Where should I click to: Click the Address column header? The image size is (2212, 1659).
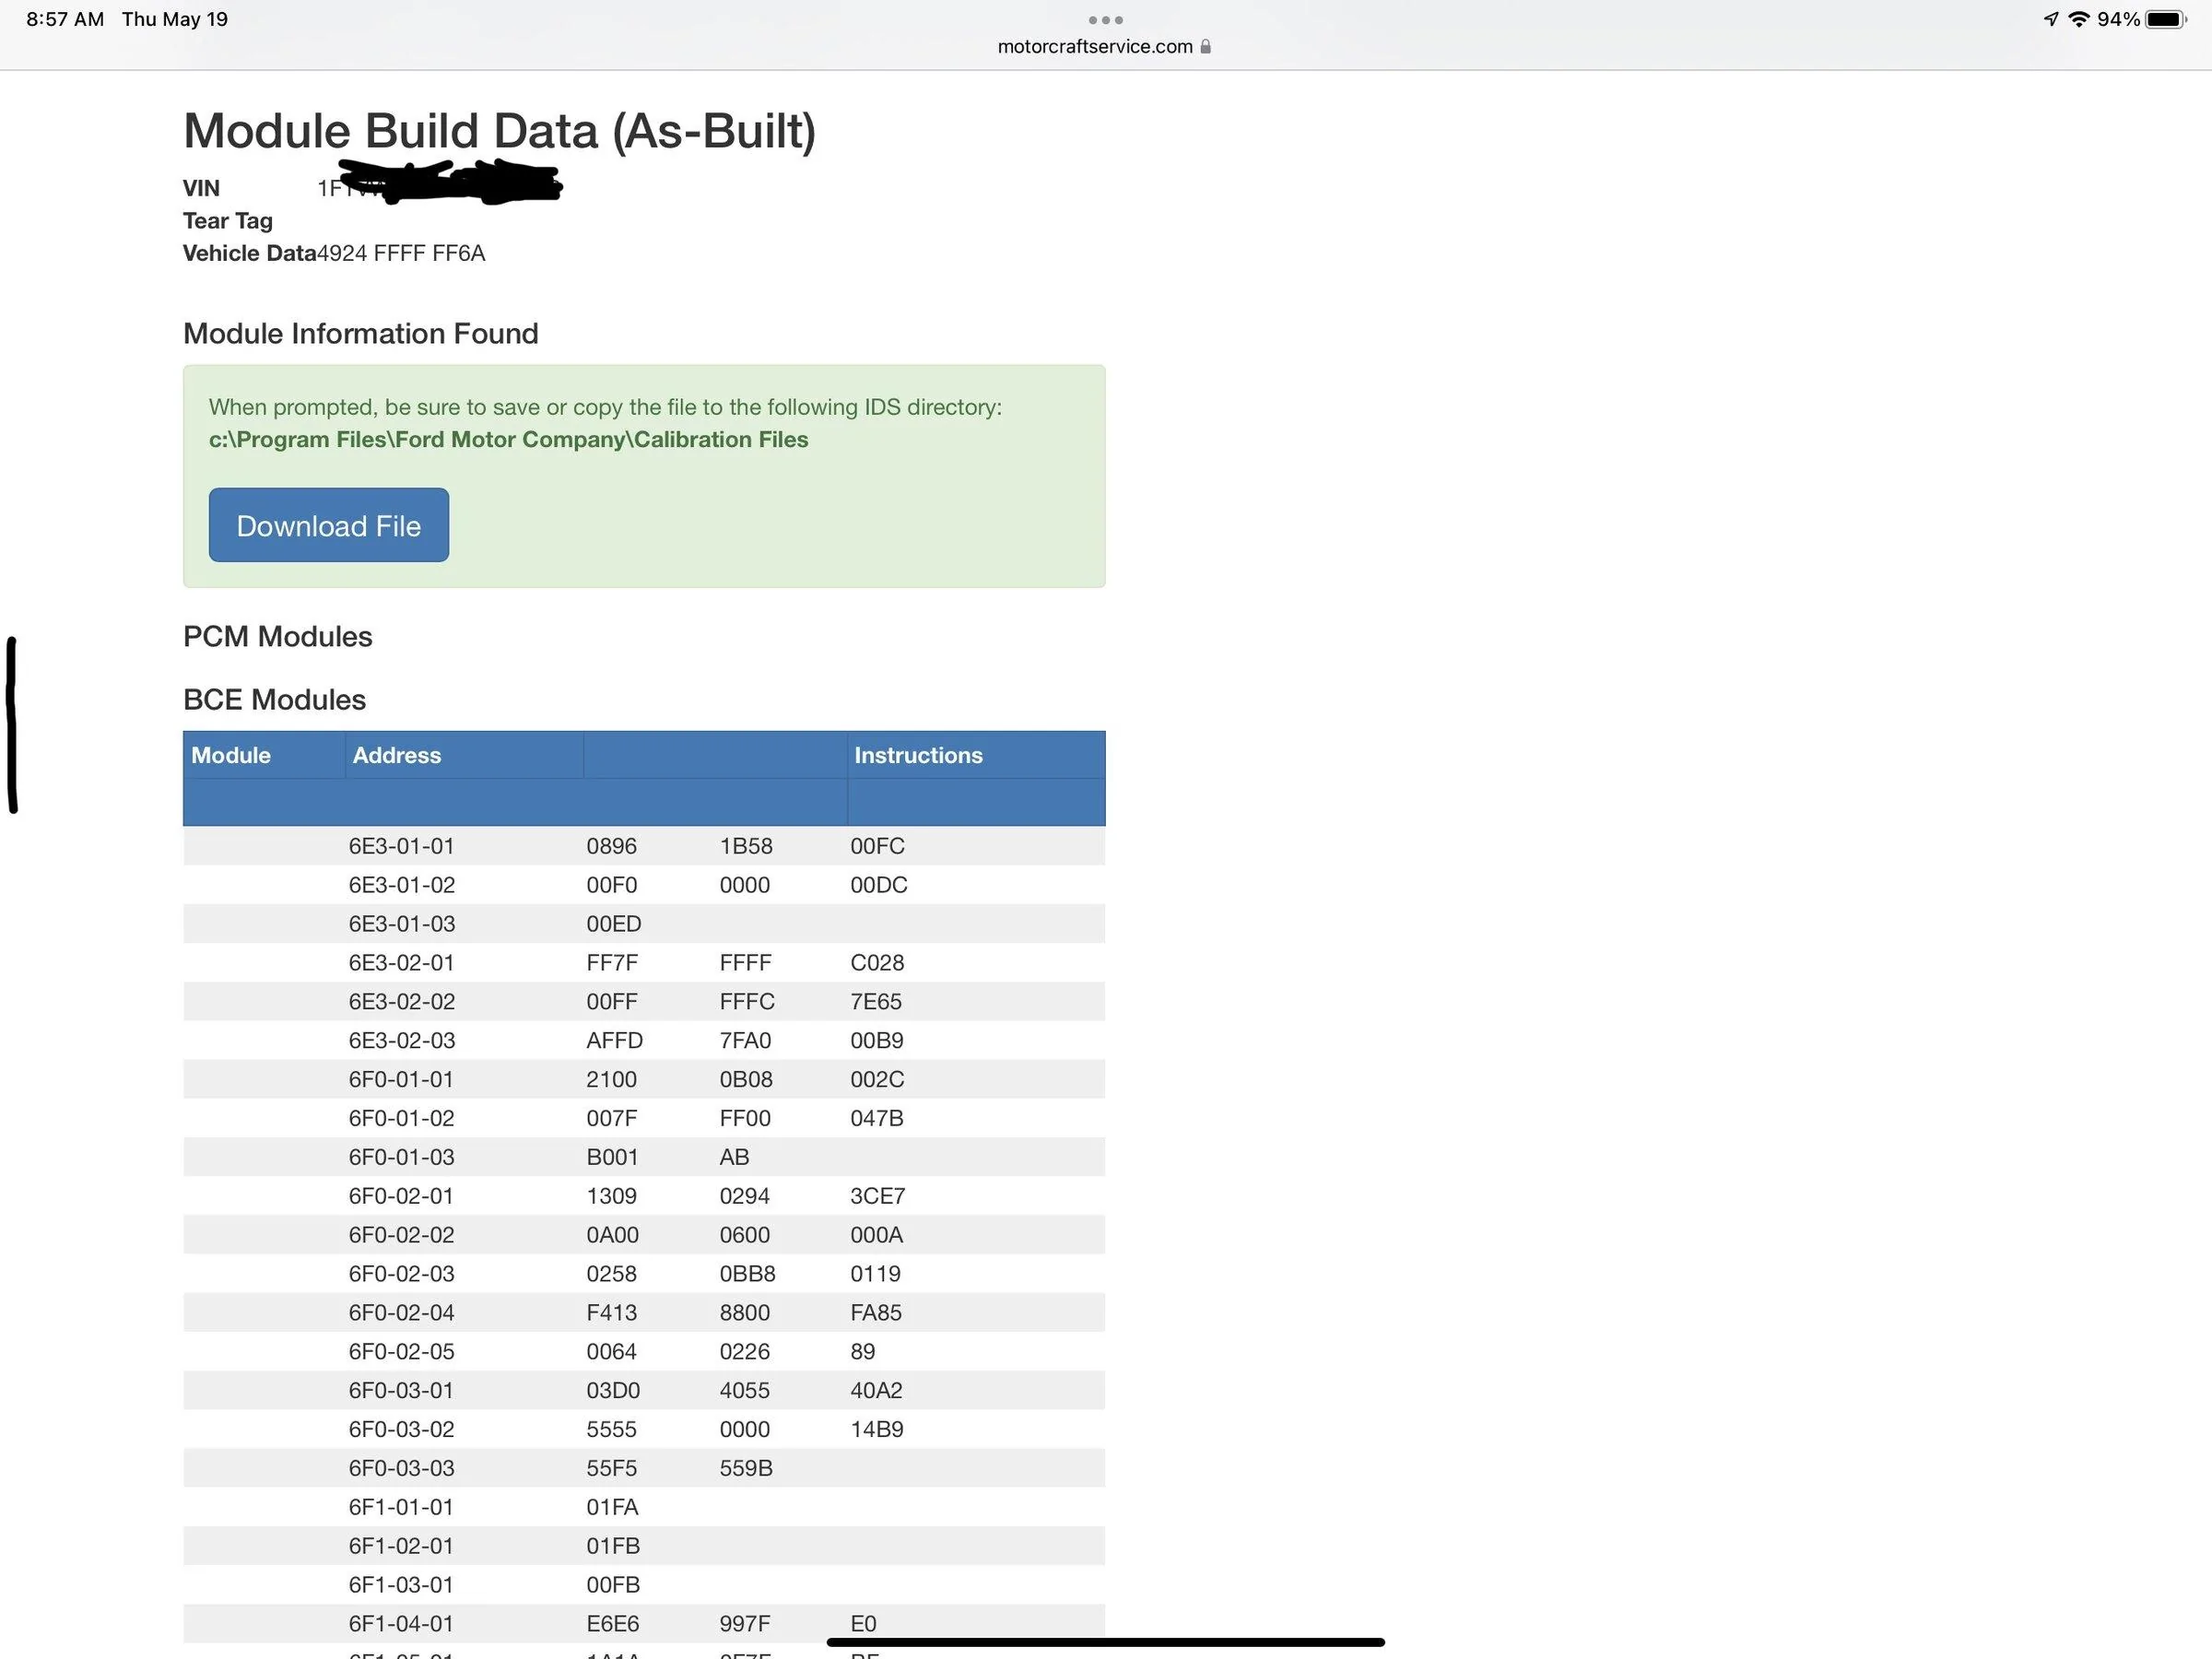tap(396, 755)
